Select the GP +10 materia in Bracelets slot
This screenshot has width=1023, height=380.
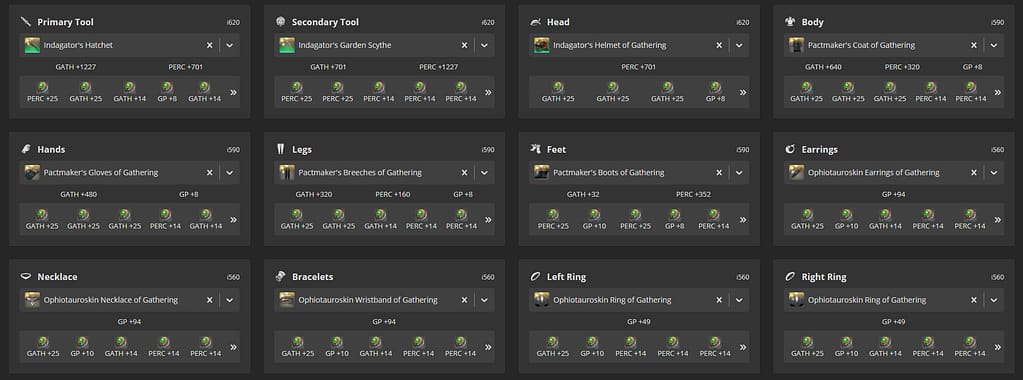point(337,347)
